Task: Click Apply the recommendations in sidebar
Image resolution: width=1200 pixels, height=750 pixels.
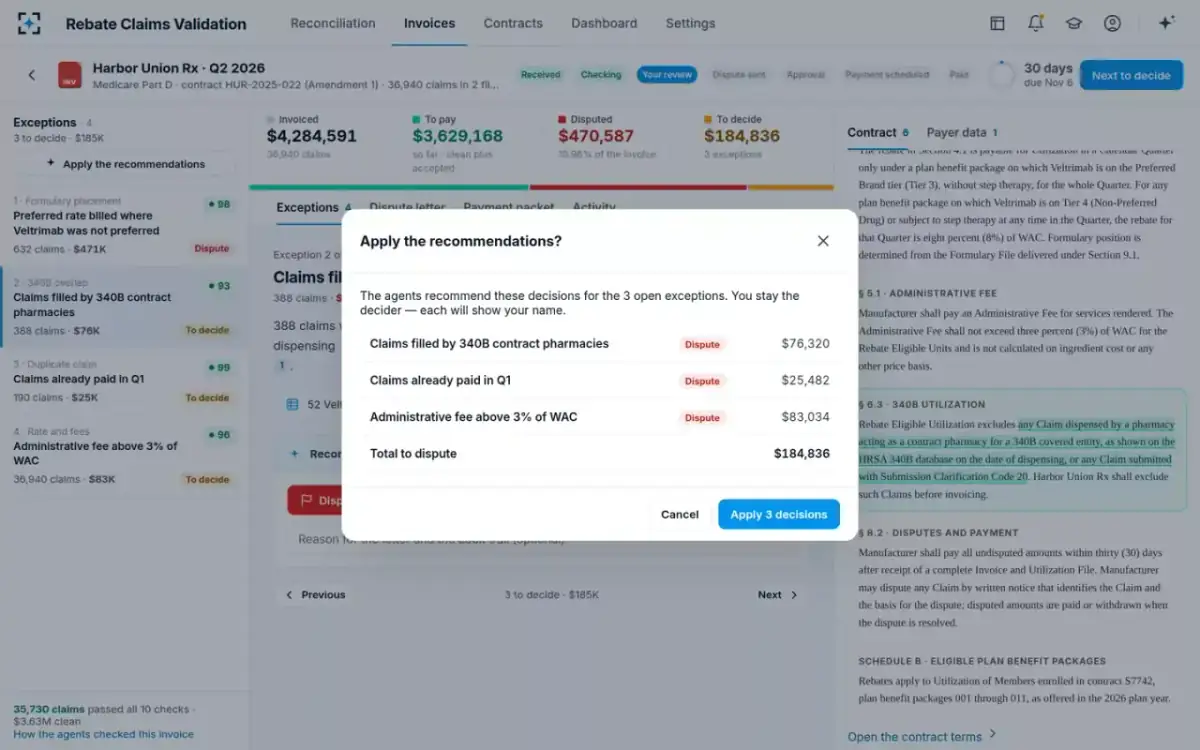Action: [x=124, y=164]
